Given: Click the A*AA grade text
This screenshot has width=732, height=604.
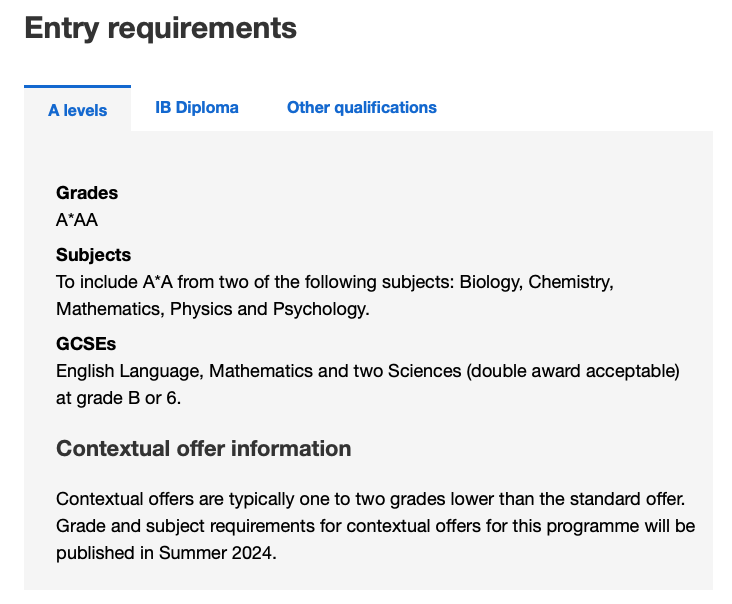Looking at the screenshot, I should click(x=77, y=220).
